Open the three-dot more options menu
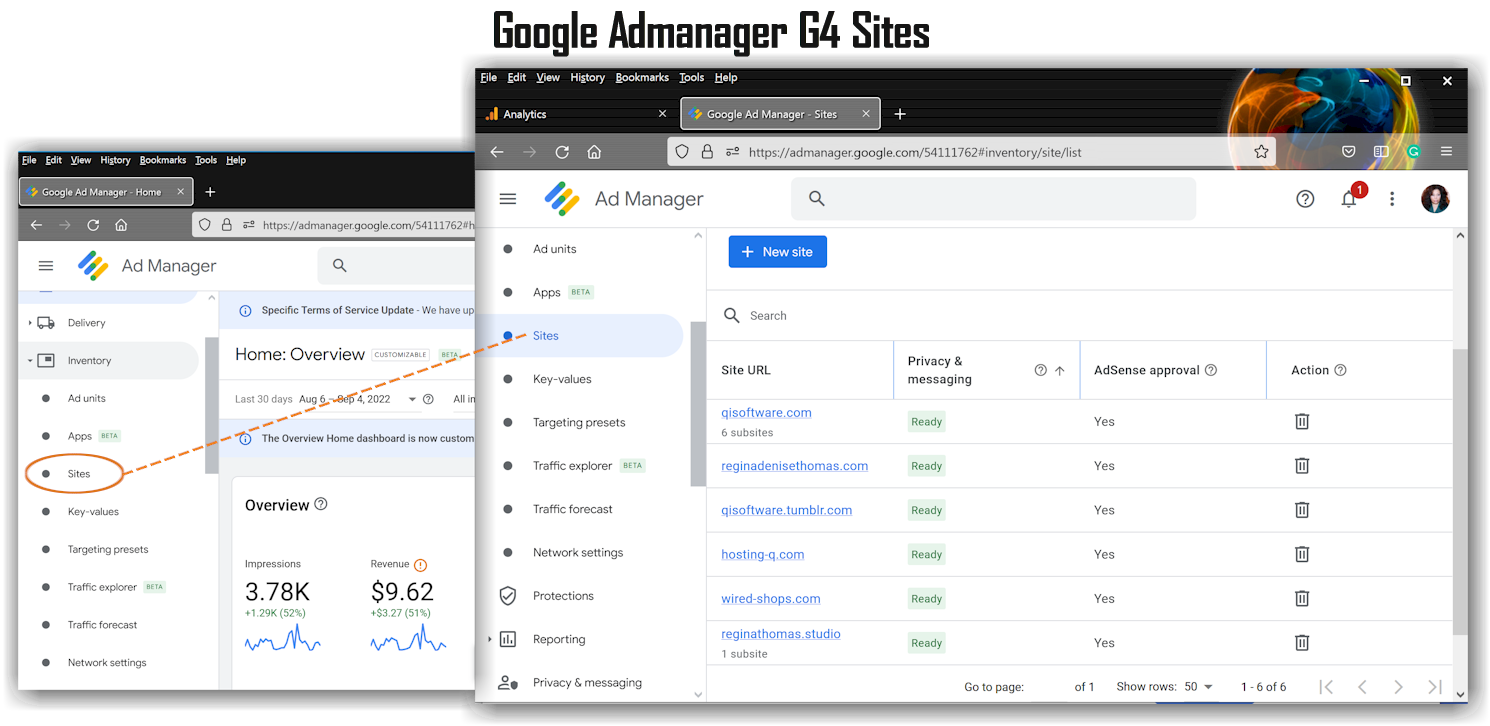Viewport: 1490px width, 726px height. [x=1392, y=199]
